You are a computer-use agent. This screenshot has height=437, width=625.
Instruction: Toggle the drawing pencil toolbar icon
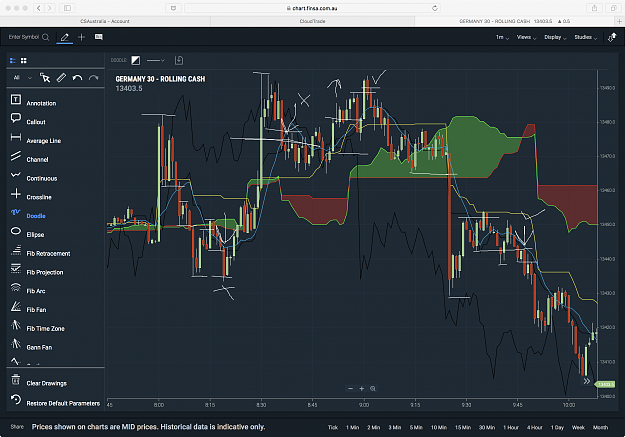coord(65,37)
